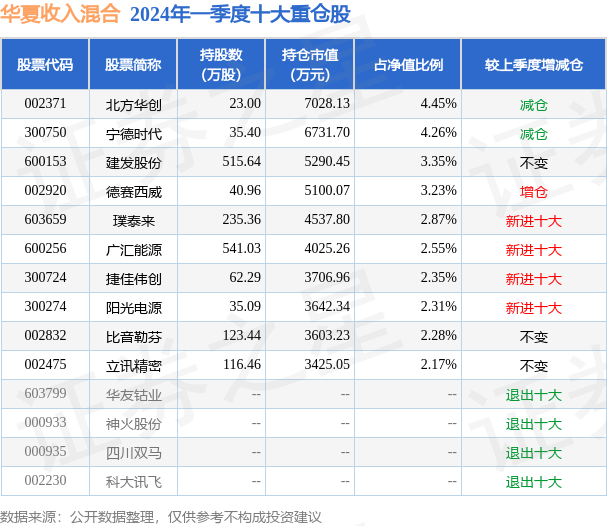Click the 2.31% net value ratio
Viewport: 607px width, 526px height.
tap(439, 307)
